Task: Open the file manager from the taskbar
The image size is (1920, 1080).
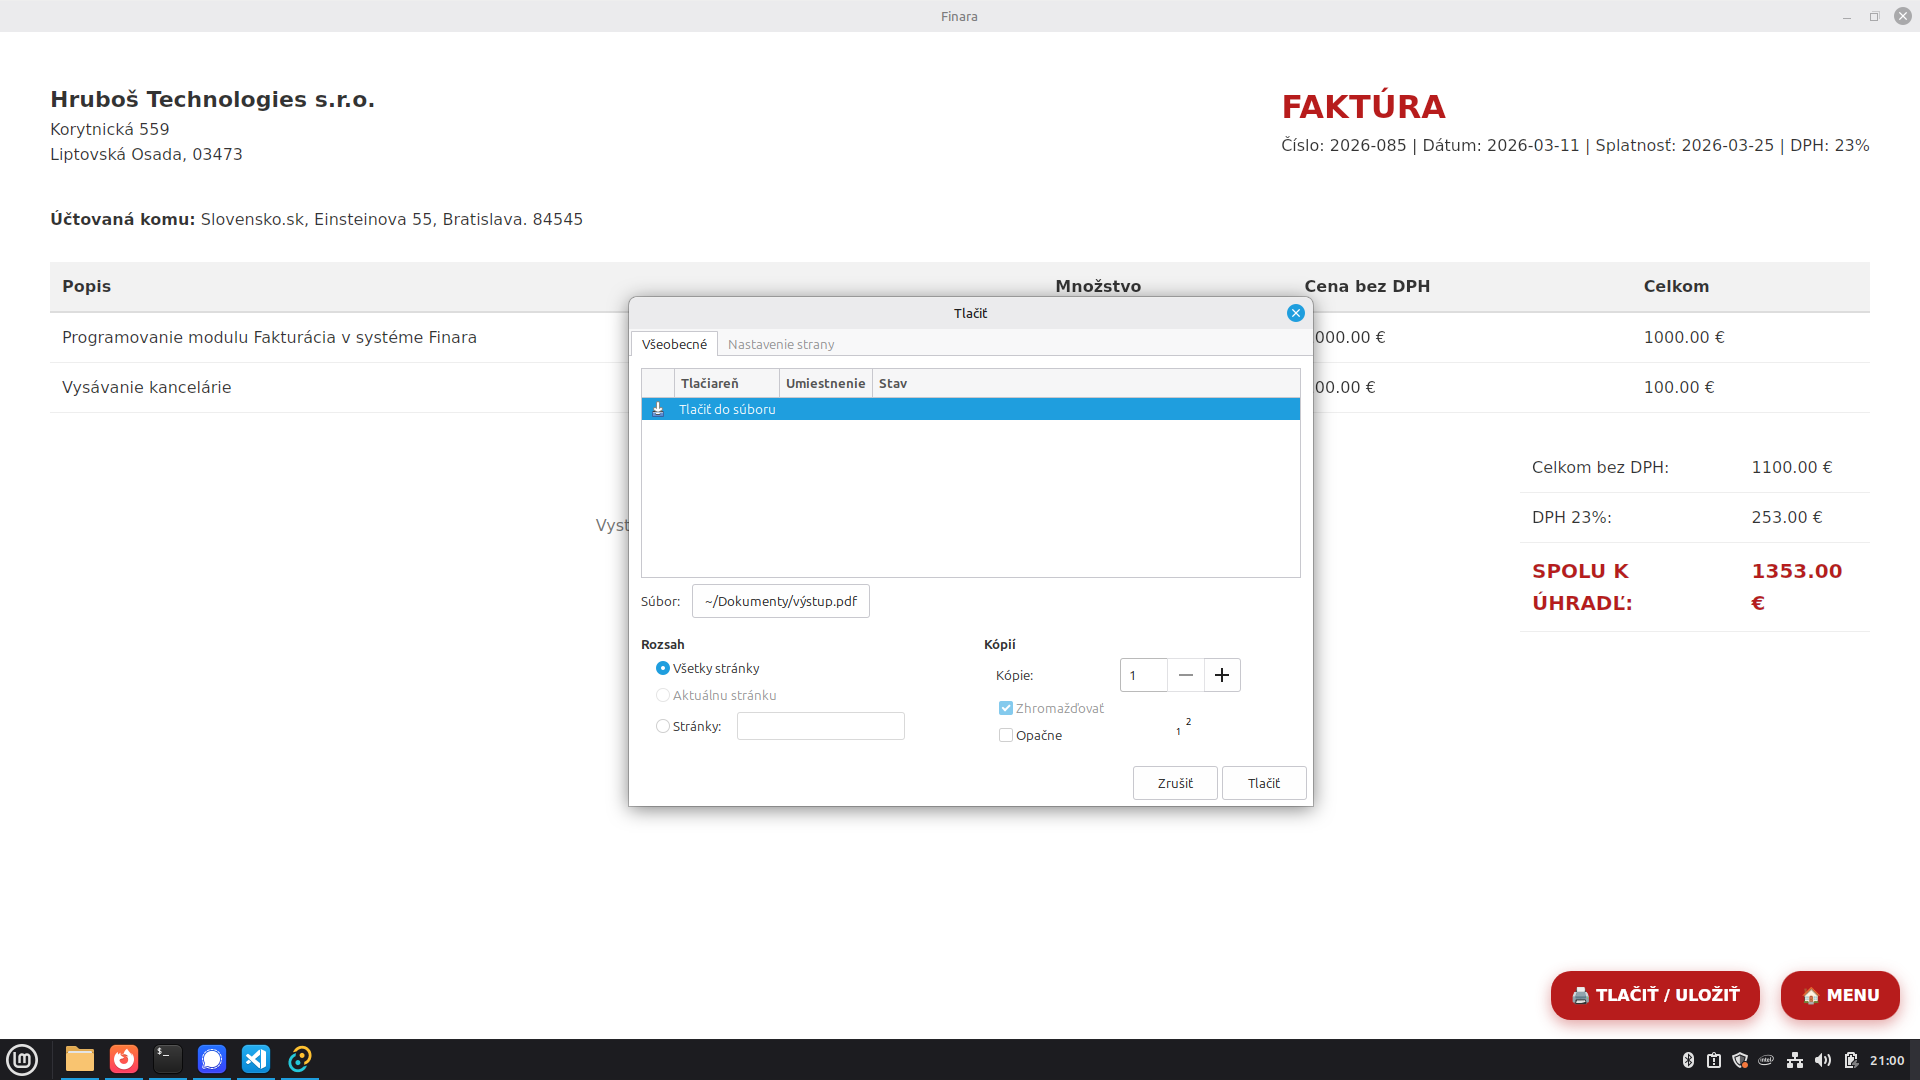Action: click(79, 1059)
